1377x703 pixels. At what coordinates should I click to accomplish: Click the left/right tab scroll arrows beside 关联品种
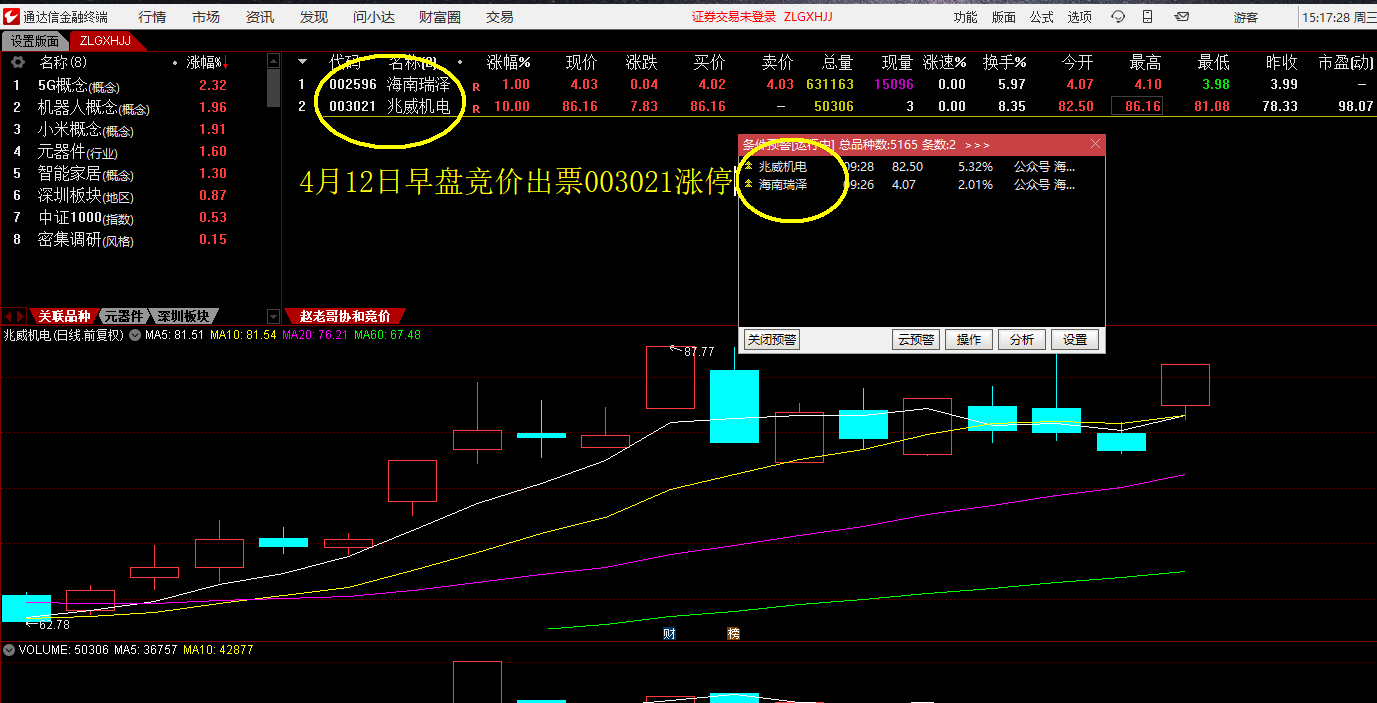click(14, 316)
